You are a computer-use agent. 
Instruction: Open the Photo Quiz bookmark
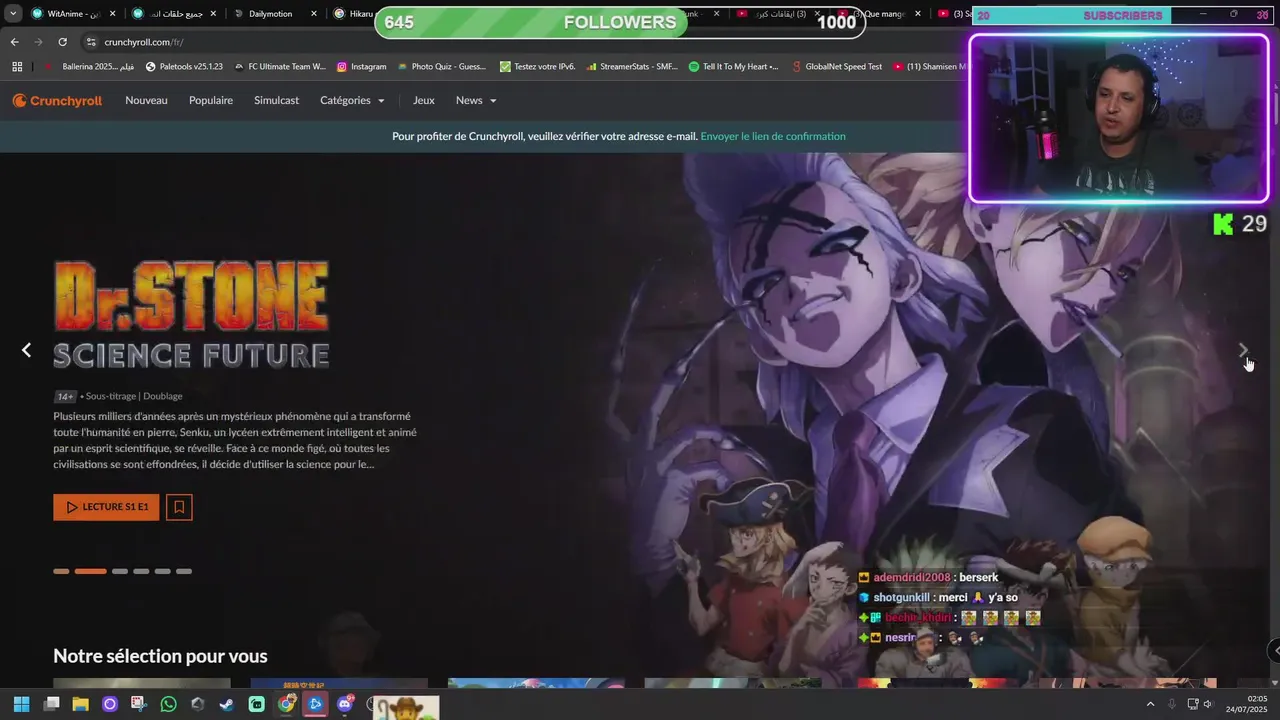pos(441,66)
